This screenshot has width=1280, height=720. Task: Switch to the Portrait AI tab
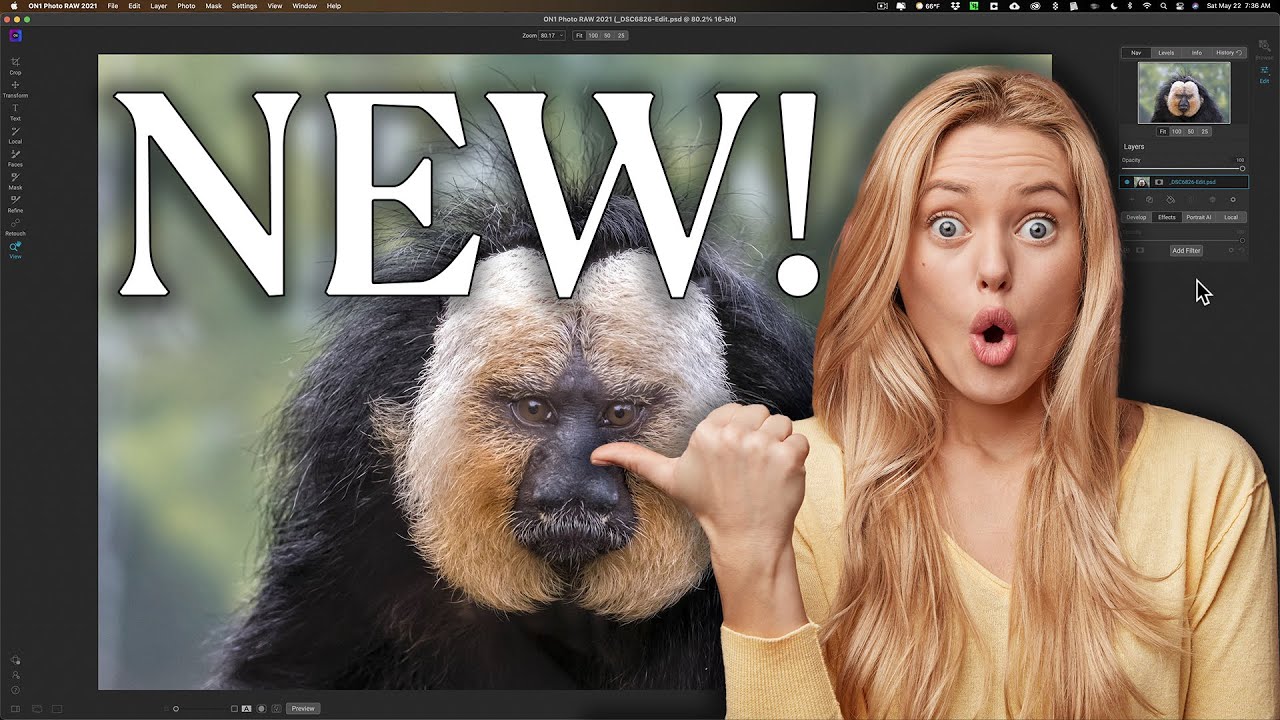point(1198,217)
